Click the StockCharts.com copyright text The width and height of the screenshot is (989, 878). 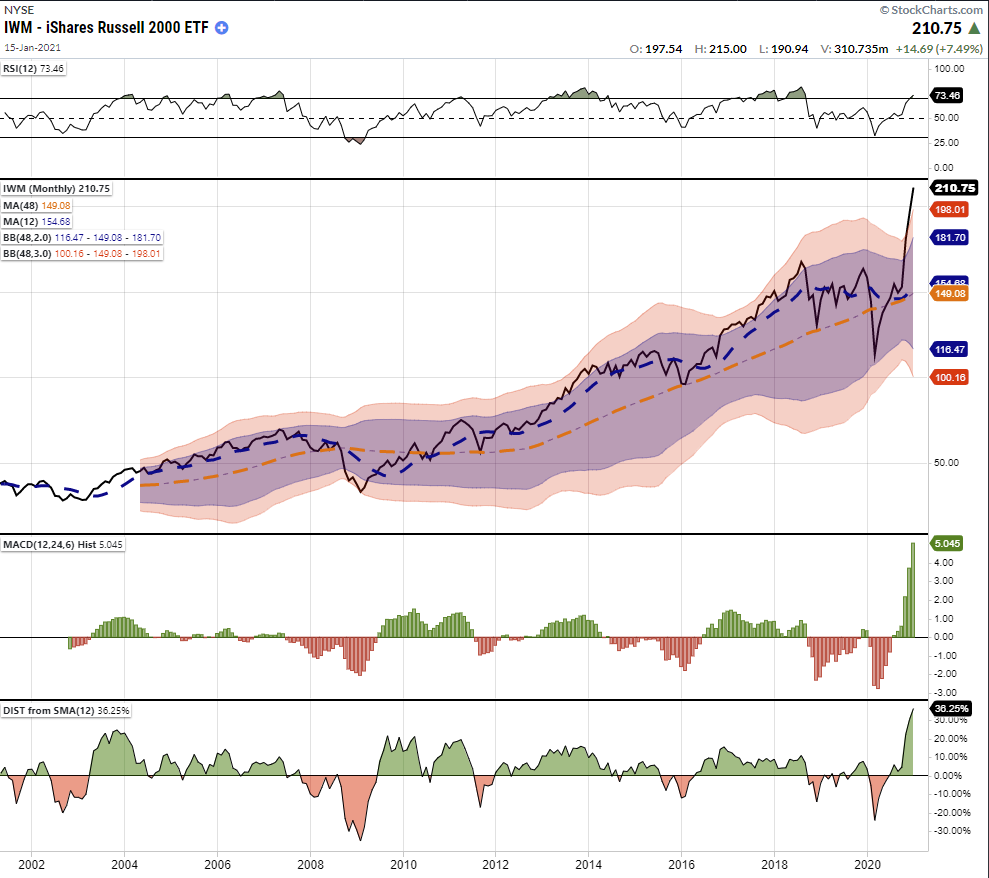click(931, 9)
